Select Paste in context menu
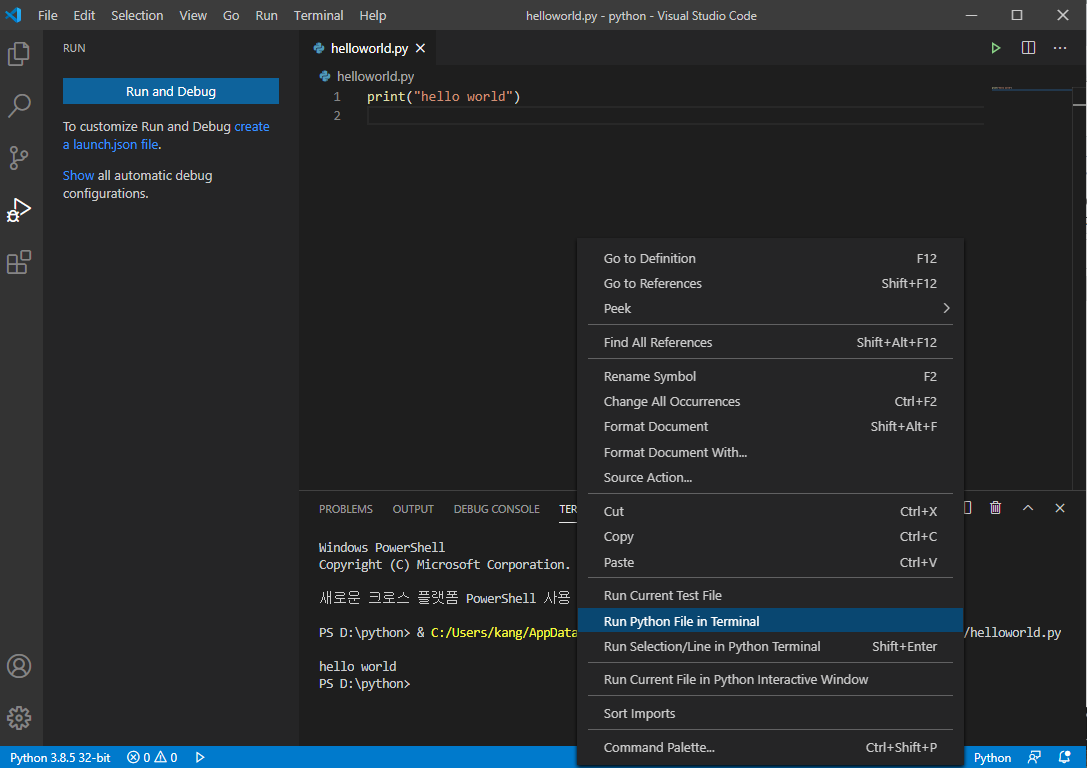This screenshot has height=768, width=1087. click(770, 562)
